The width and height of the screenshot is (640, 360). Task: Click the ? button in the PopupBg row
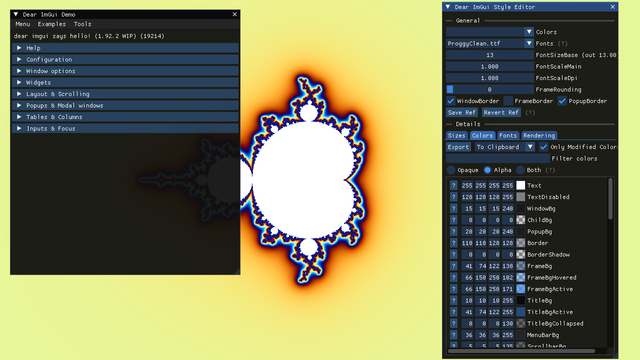453,231
